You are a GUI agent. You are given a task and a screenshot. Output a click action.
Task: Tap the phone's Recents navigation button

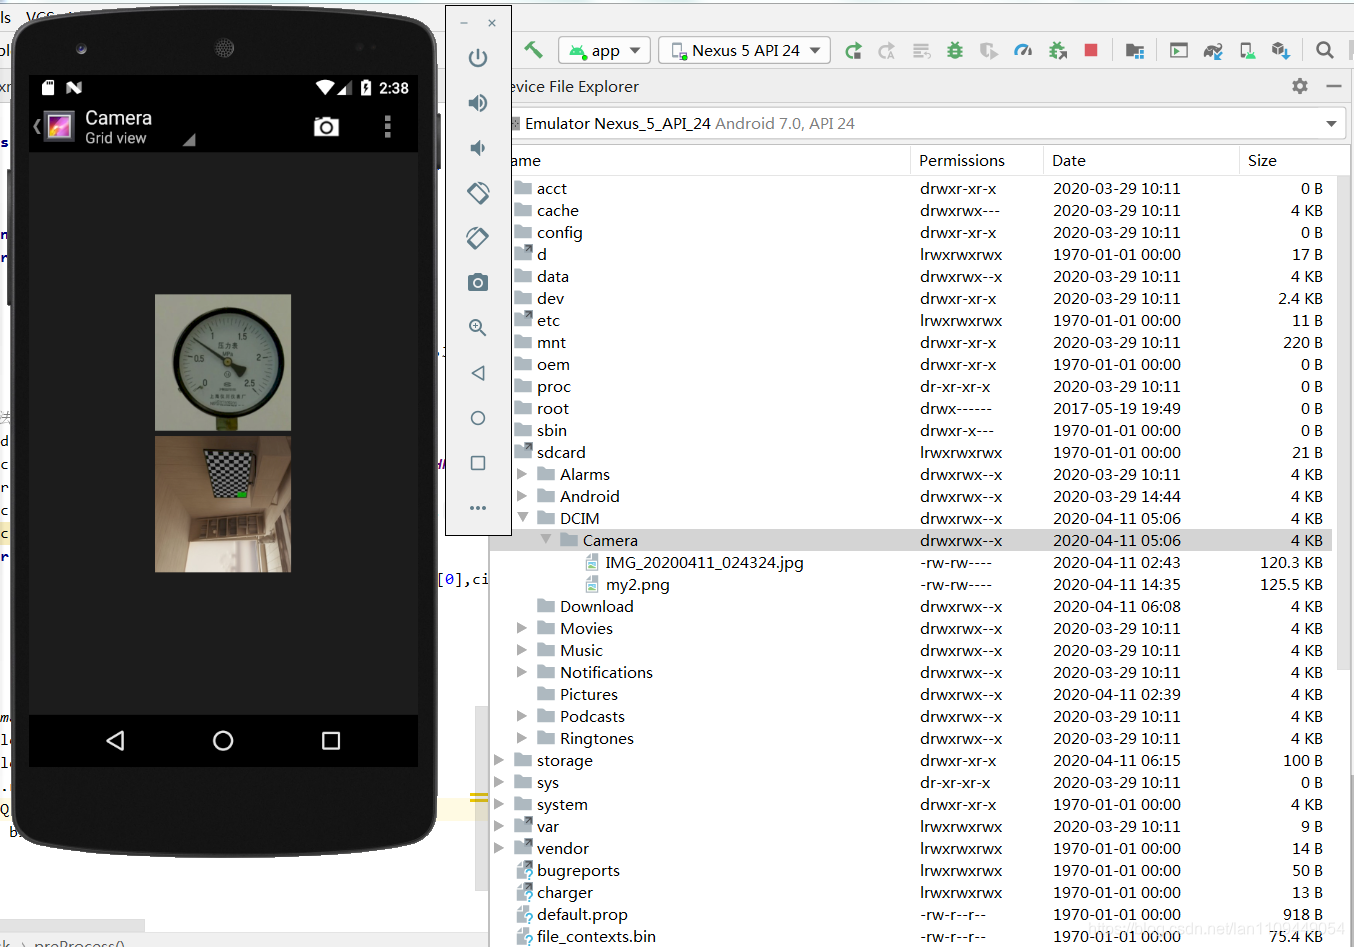(331, 741)
